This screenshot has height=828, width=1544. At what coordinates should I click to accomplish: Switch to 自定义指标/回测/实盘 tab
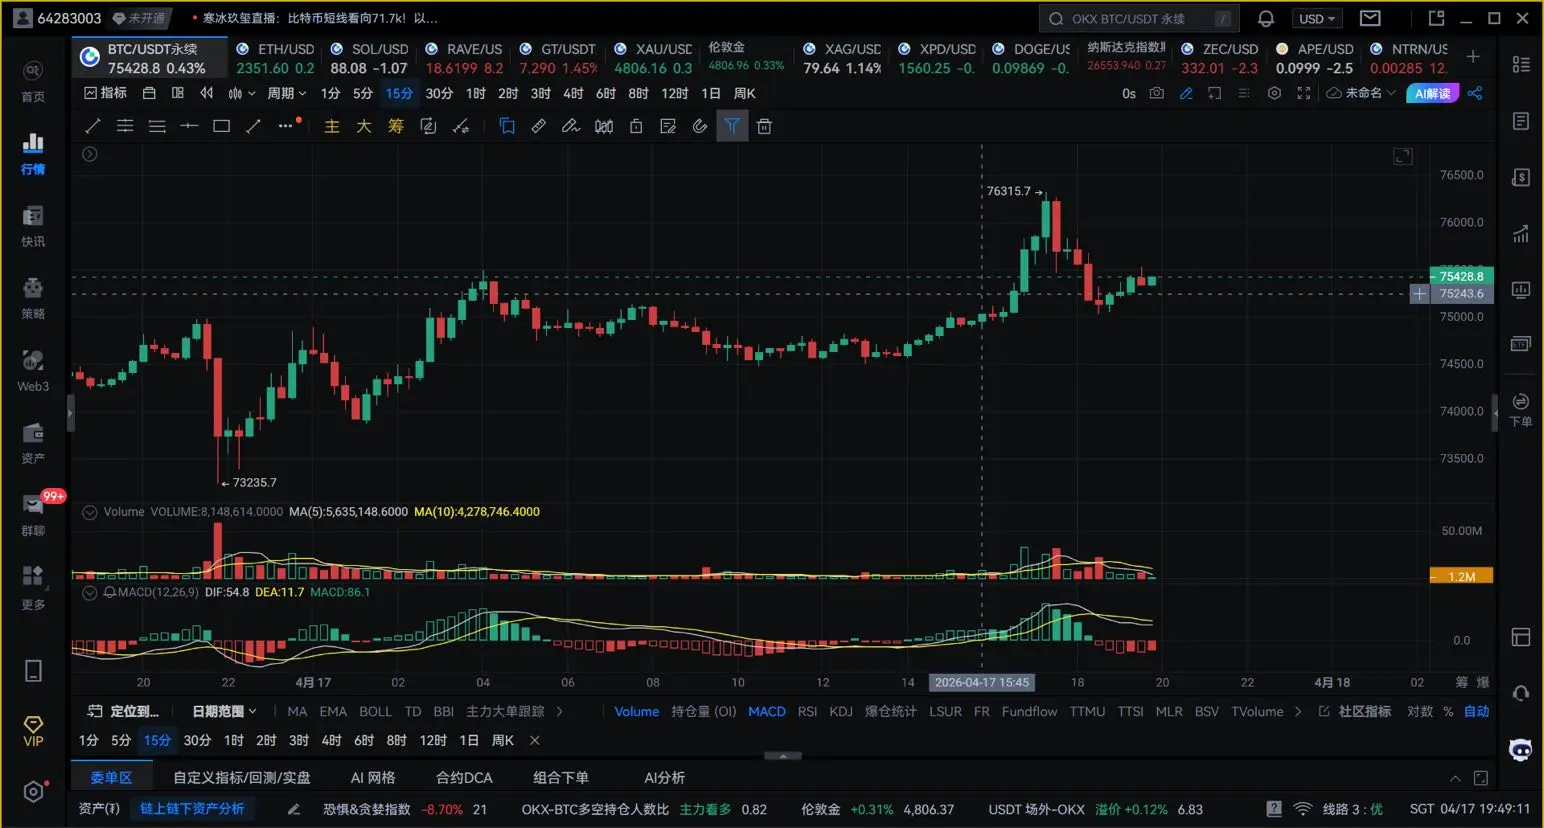242,777
